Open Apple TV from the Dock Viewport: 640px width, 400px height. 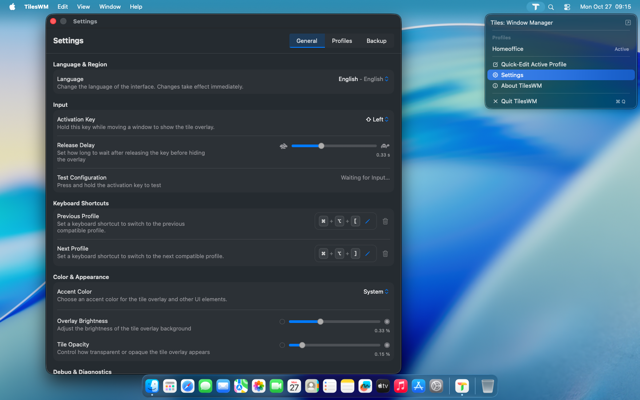coord(383,386)
